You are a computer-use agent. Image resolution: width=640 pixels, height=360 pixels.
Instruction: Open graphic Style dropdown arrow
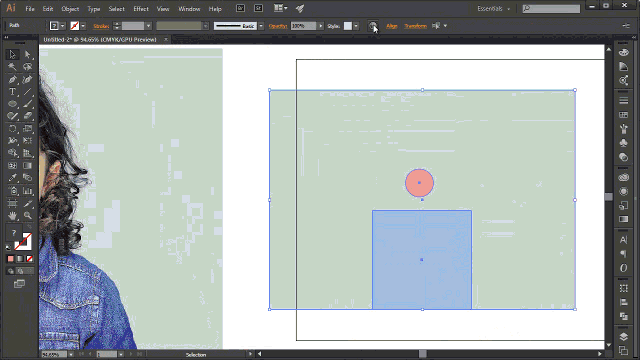coord(356,26)
